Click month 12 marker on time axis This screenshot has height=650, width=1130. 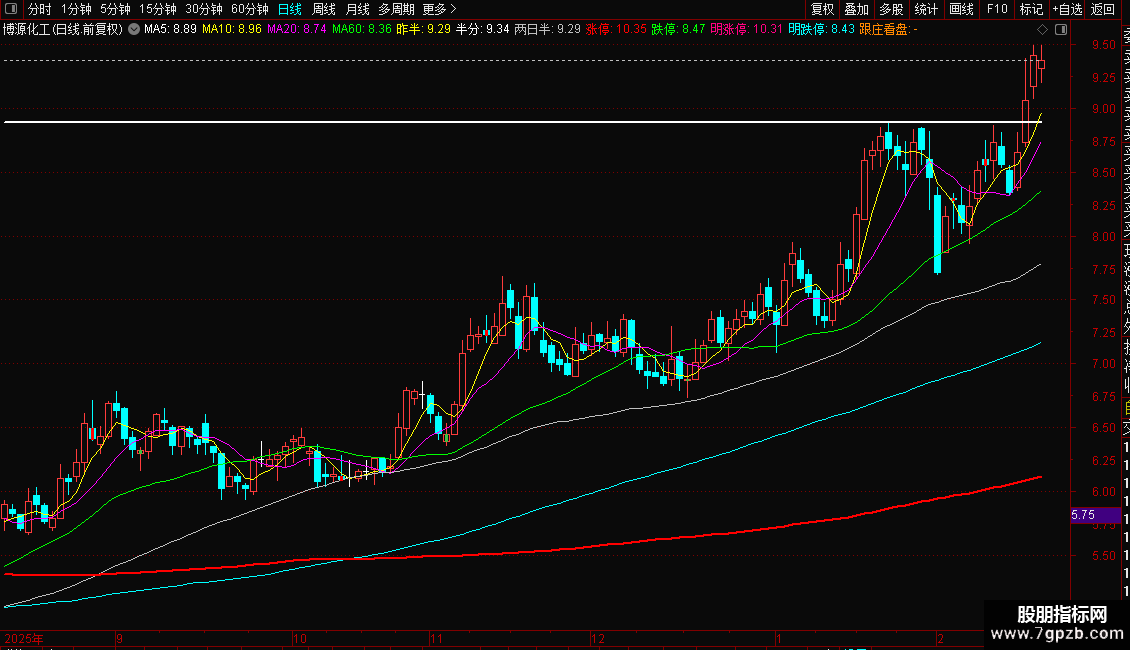point(597,638)
